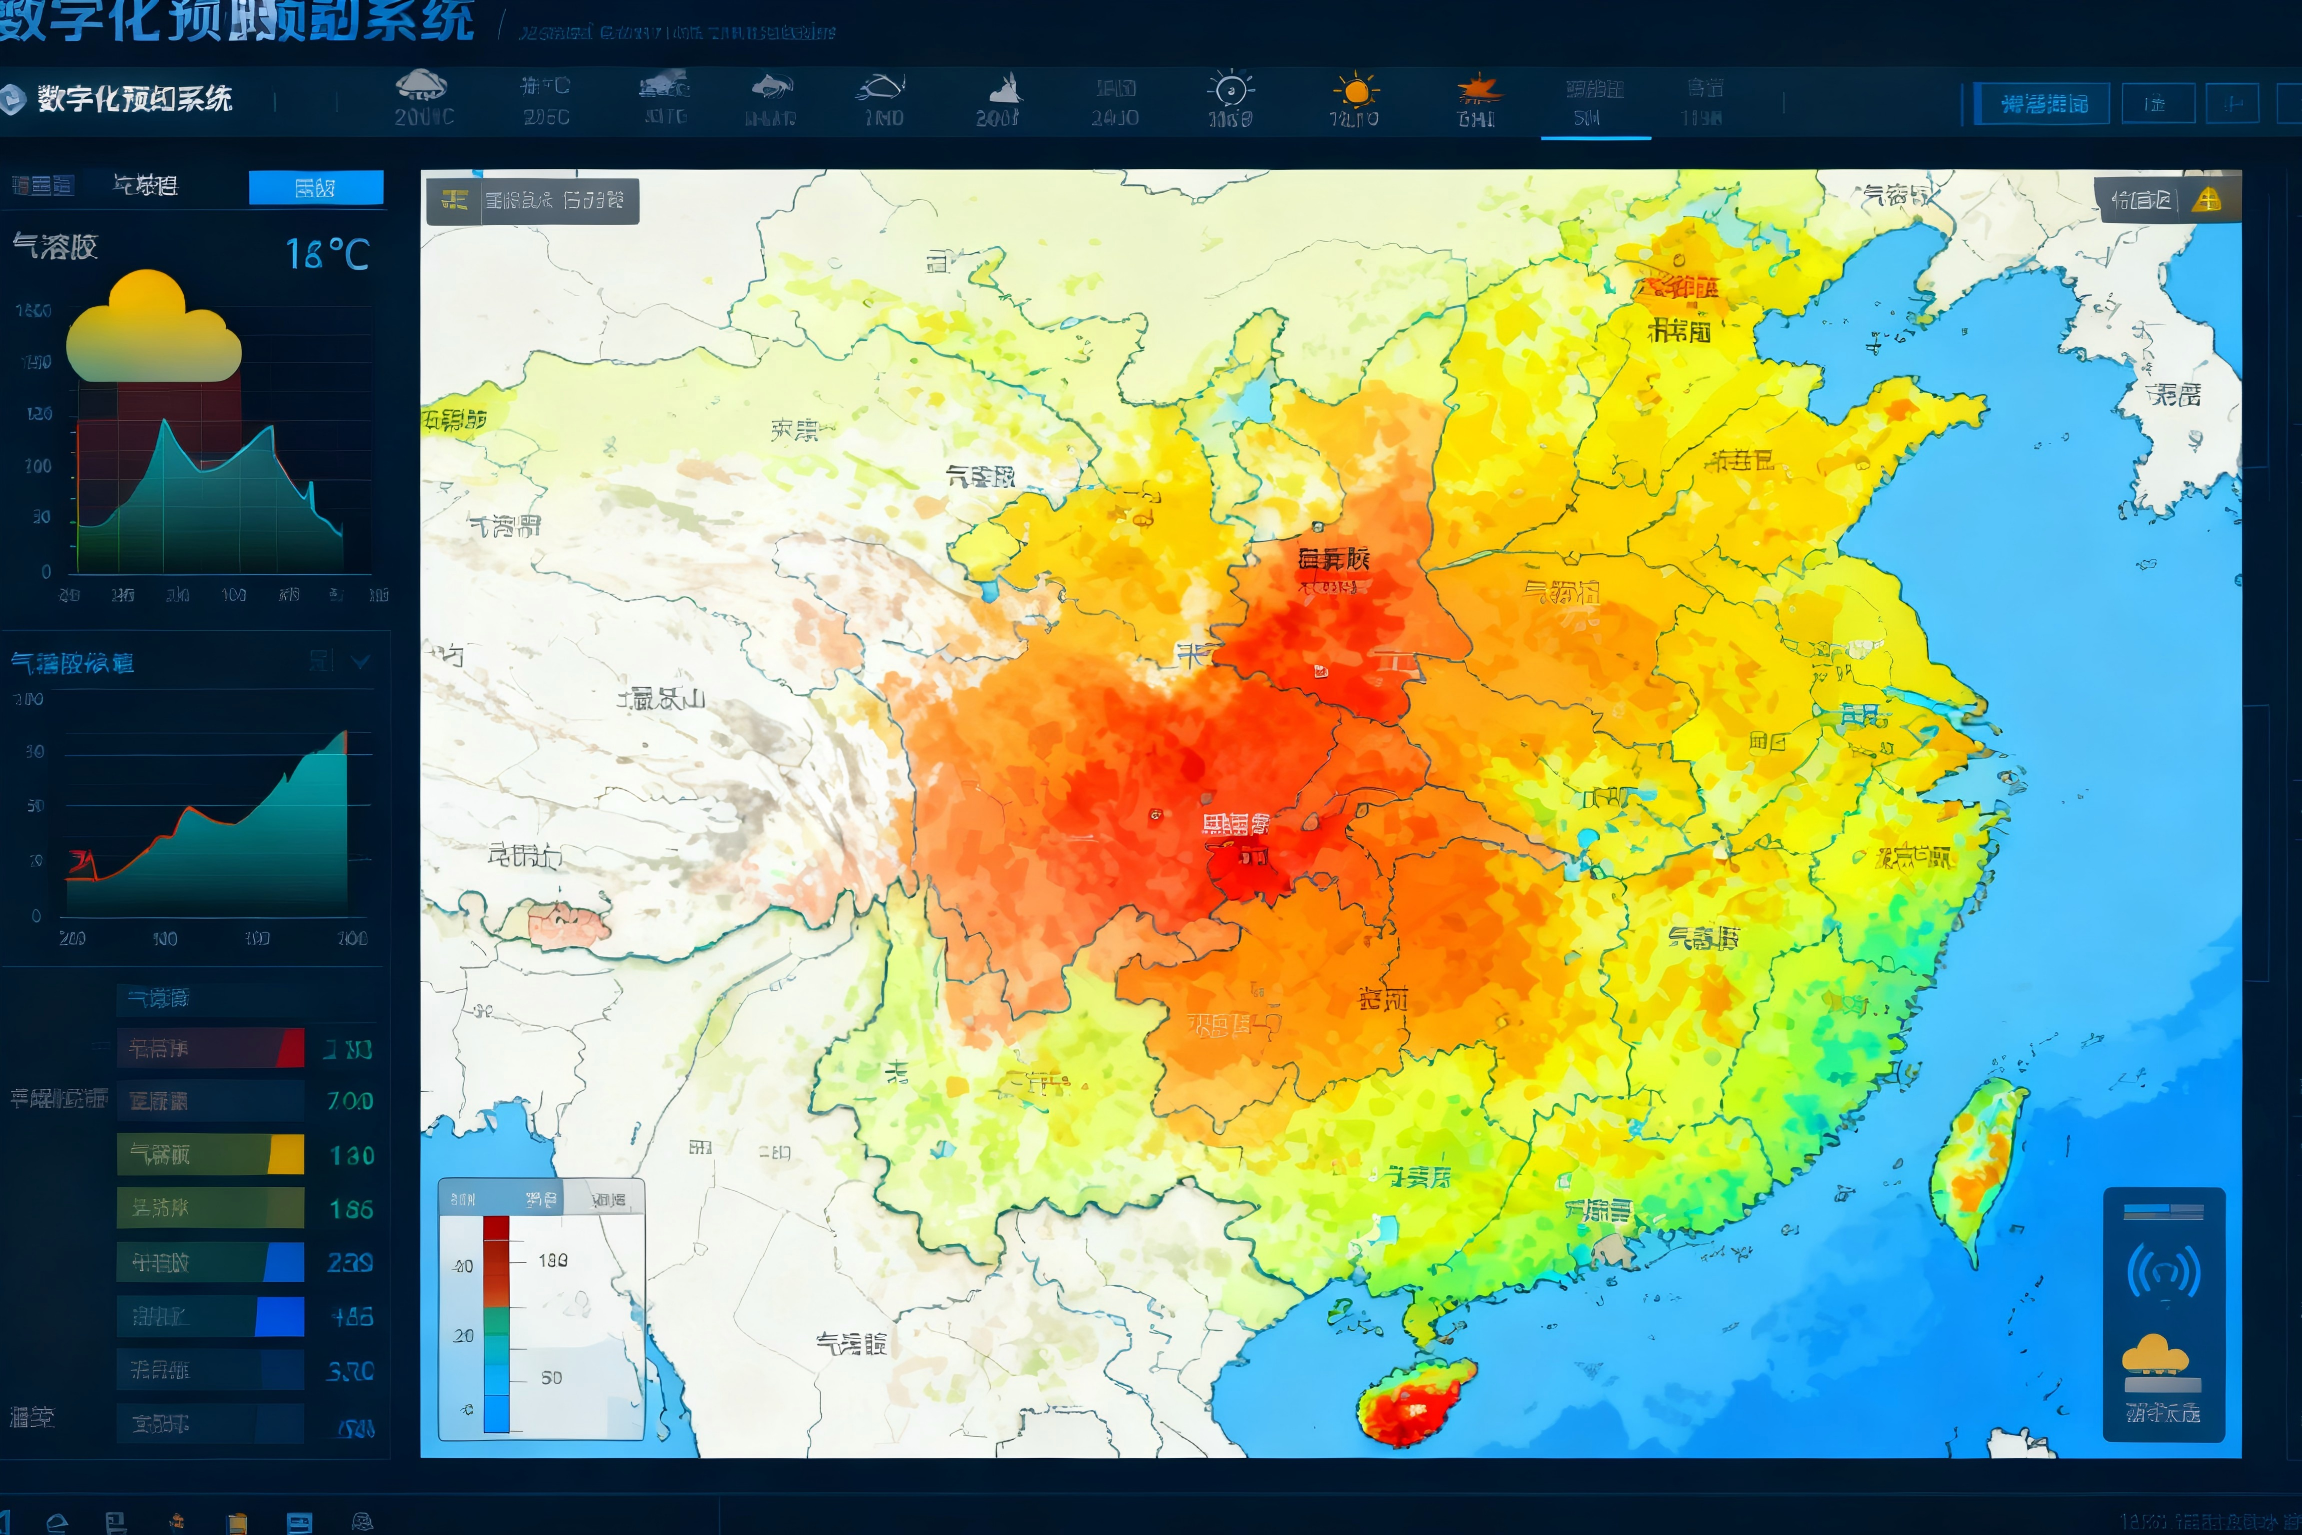This screenshot has height=1535, width=2302.
Task: Open the map layers list icon at map top-left
Action: tap(455, 200)
